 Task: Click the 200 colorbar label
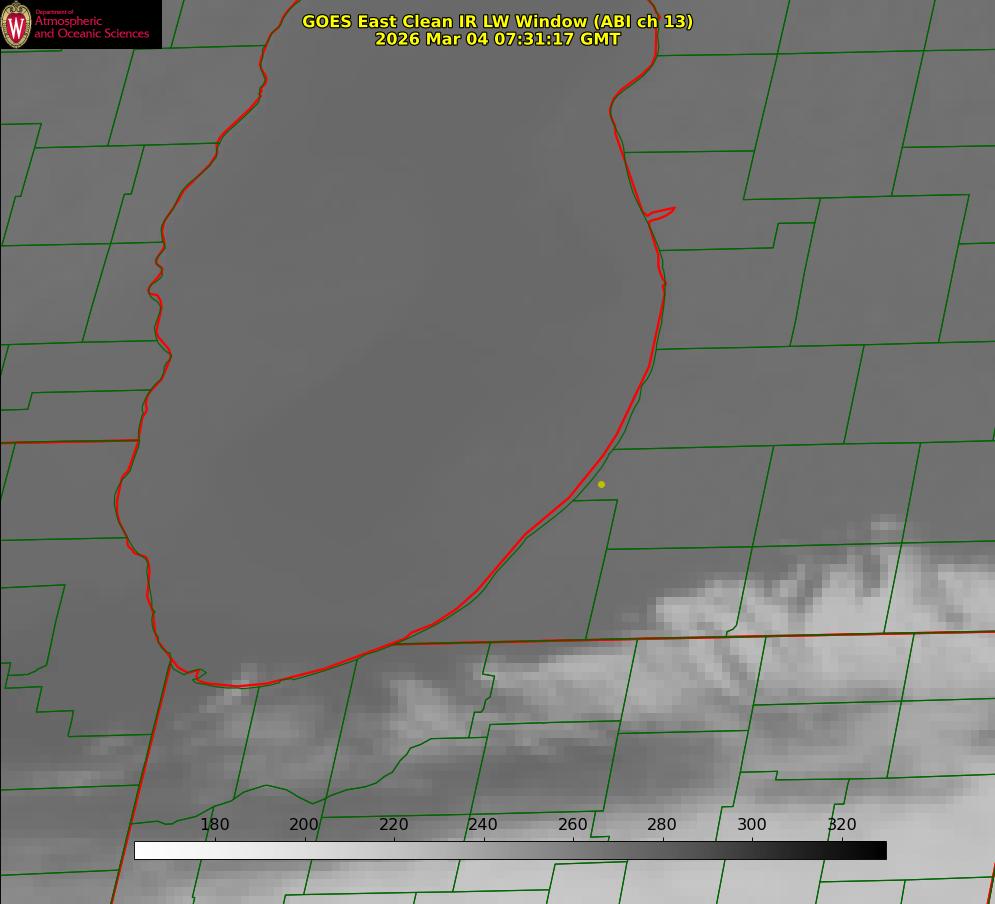(304, 824)
